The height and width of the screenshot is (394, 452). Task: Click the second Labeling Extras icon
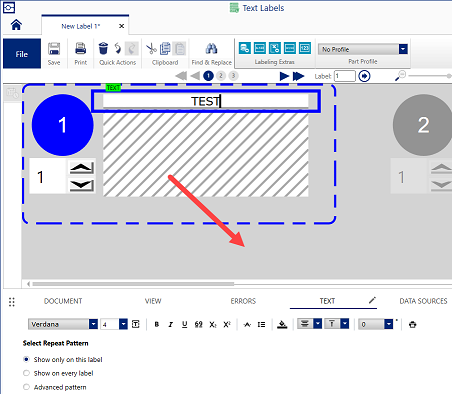tap(260, 48)
